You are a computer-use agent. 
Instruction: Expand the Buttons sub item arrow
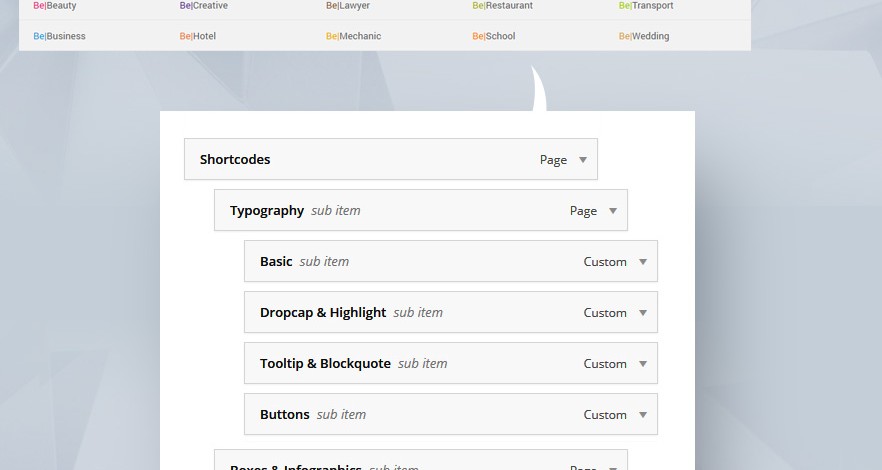point(643,415)
